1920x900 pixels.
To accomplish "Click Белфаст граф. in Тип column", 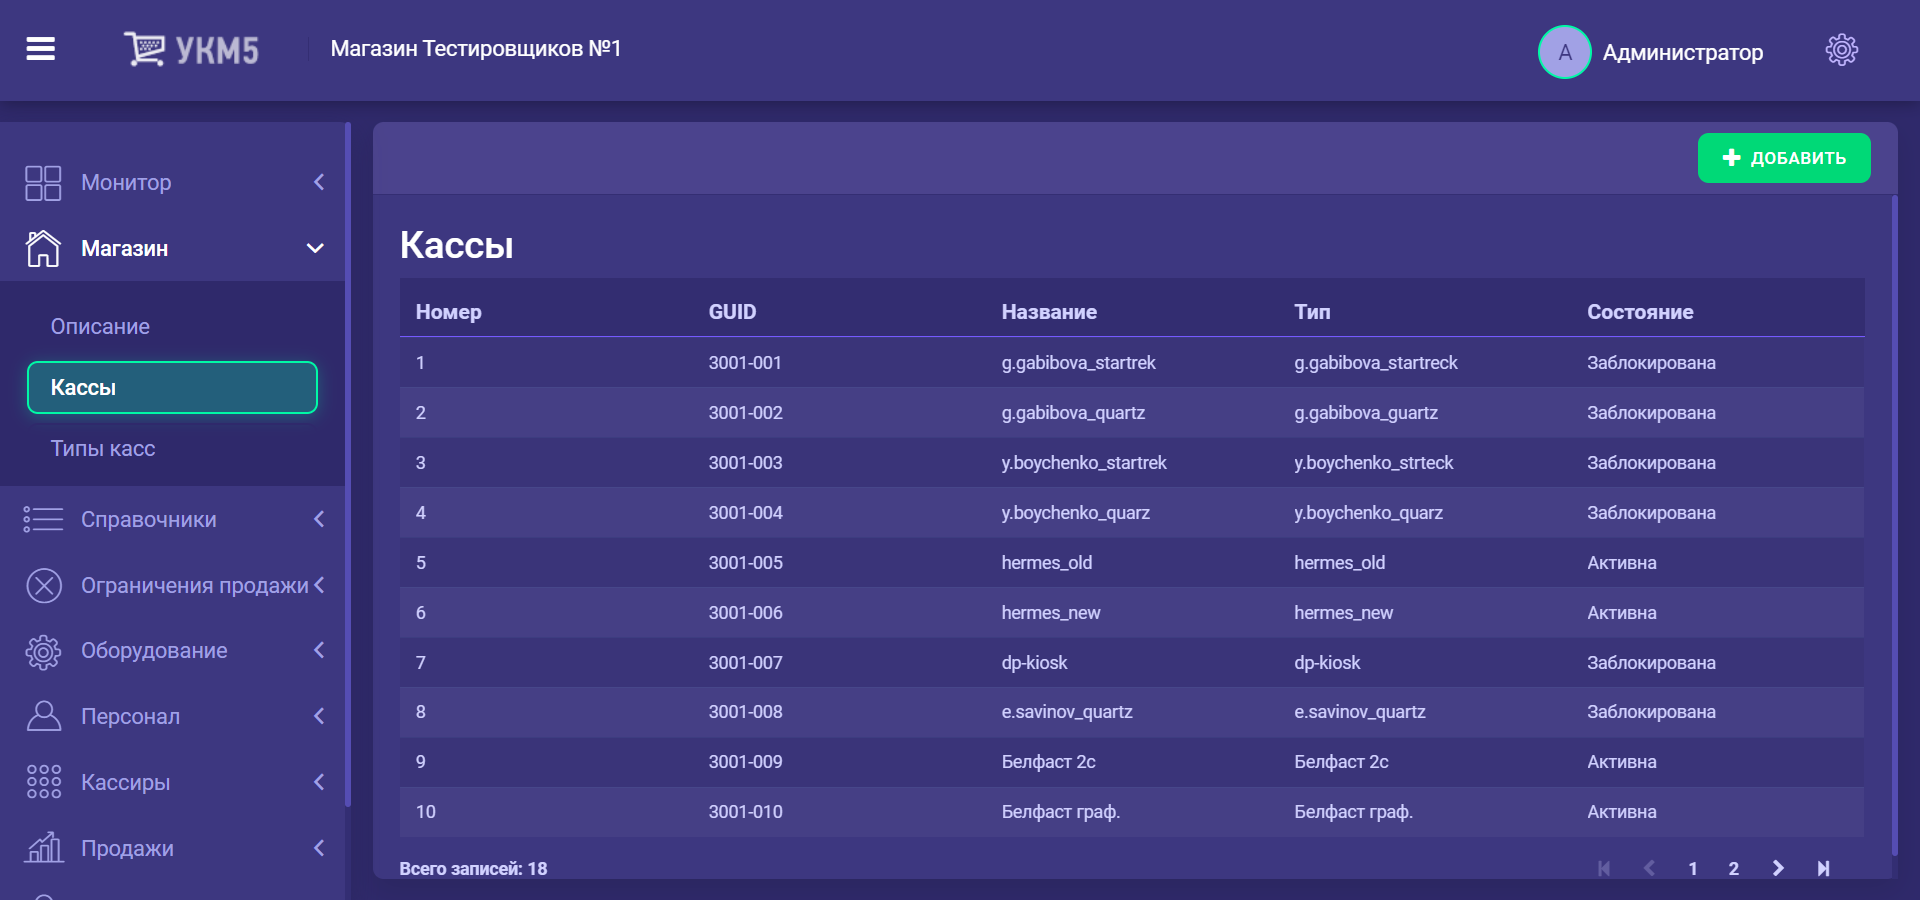I will [1353, 812].
